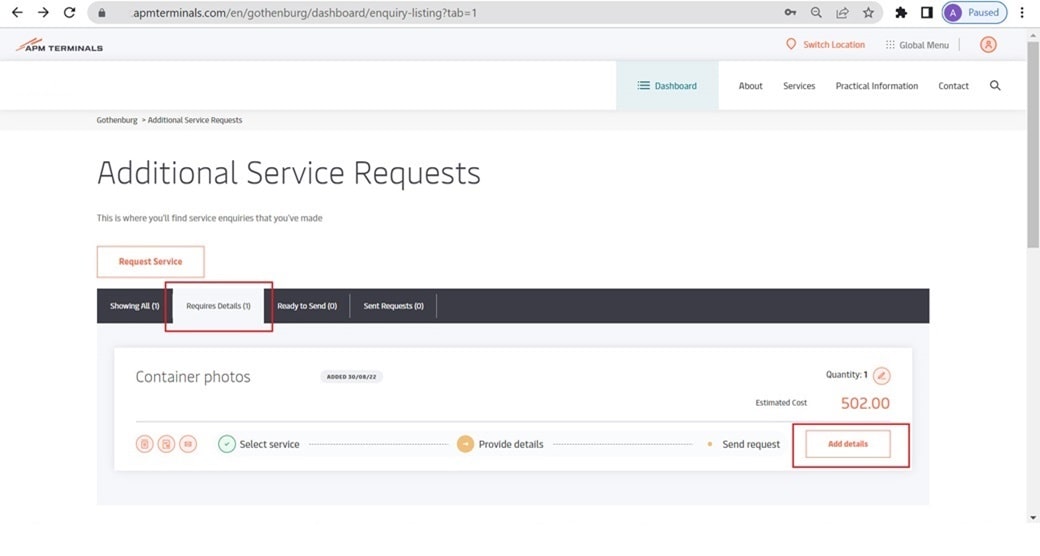
Task: Click the third round icon beside Select service
Action: [x=188, y=444]
